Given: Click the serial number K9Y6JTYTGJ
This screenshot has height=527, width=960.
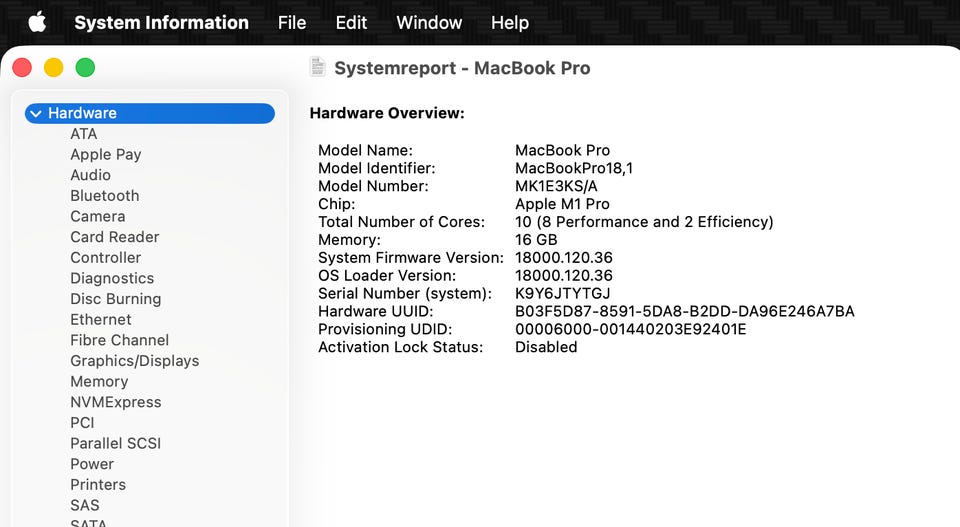Looking at the screenshot, I should point(563,293).
